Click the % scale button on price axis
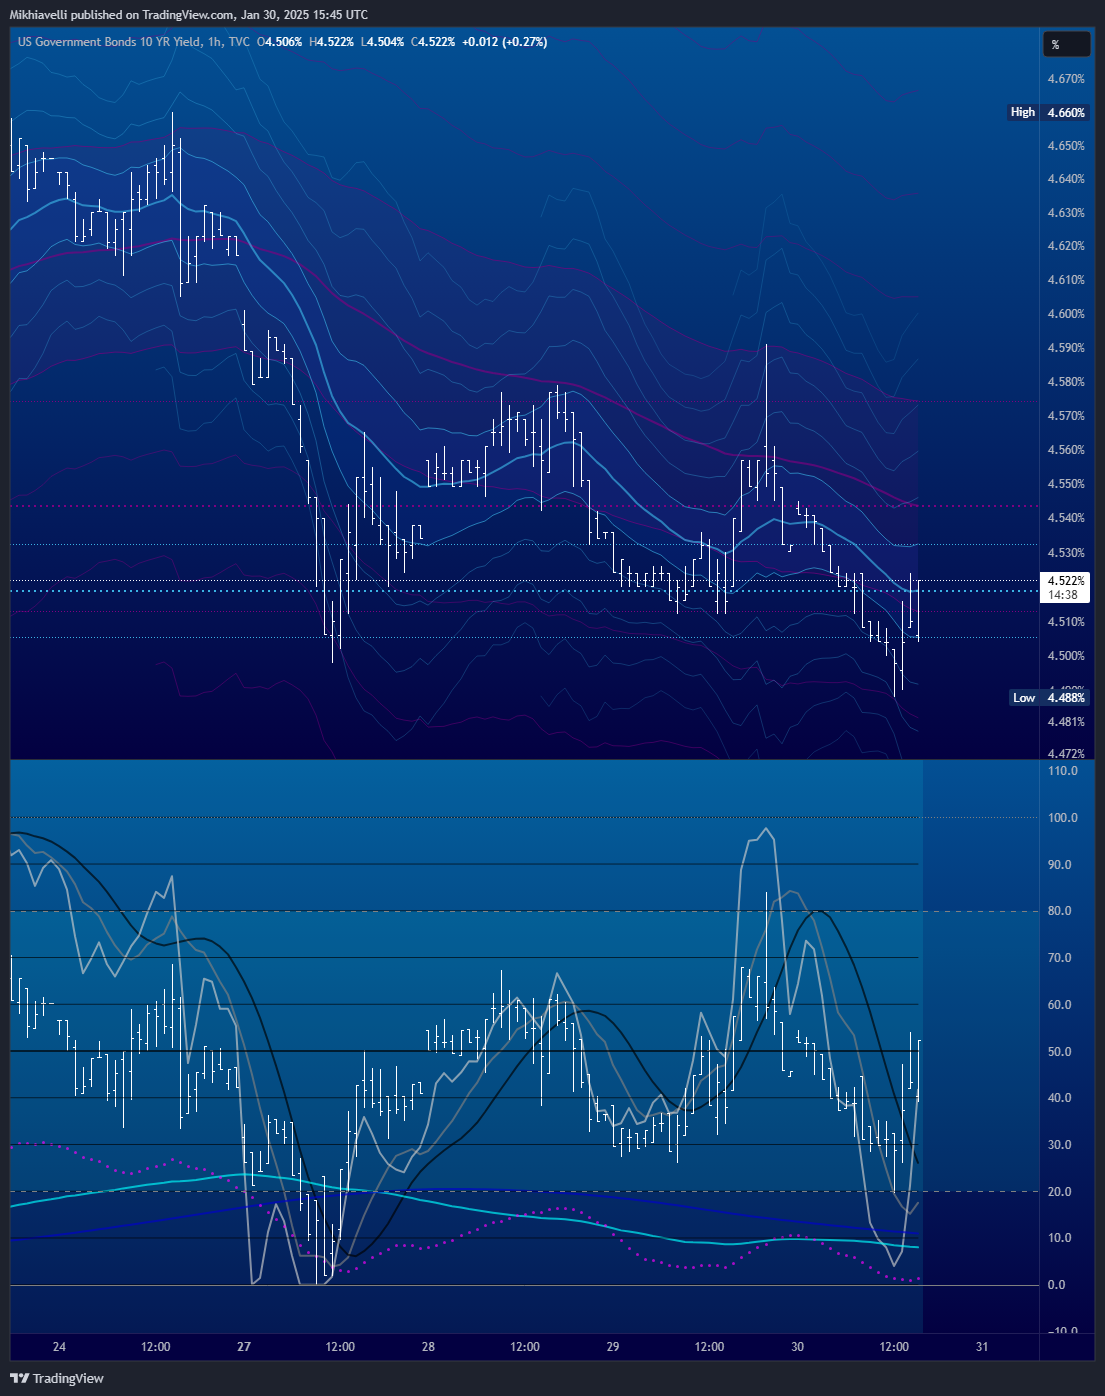Screen dimensions: 1105x1396 point(1066,44)
